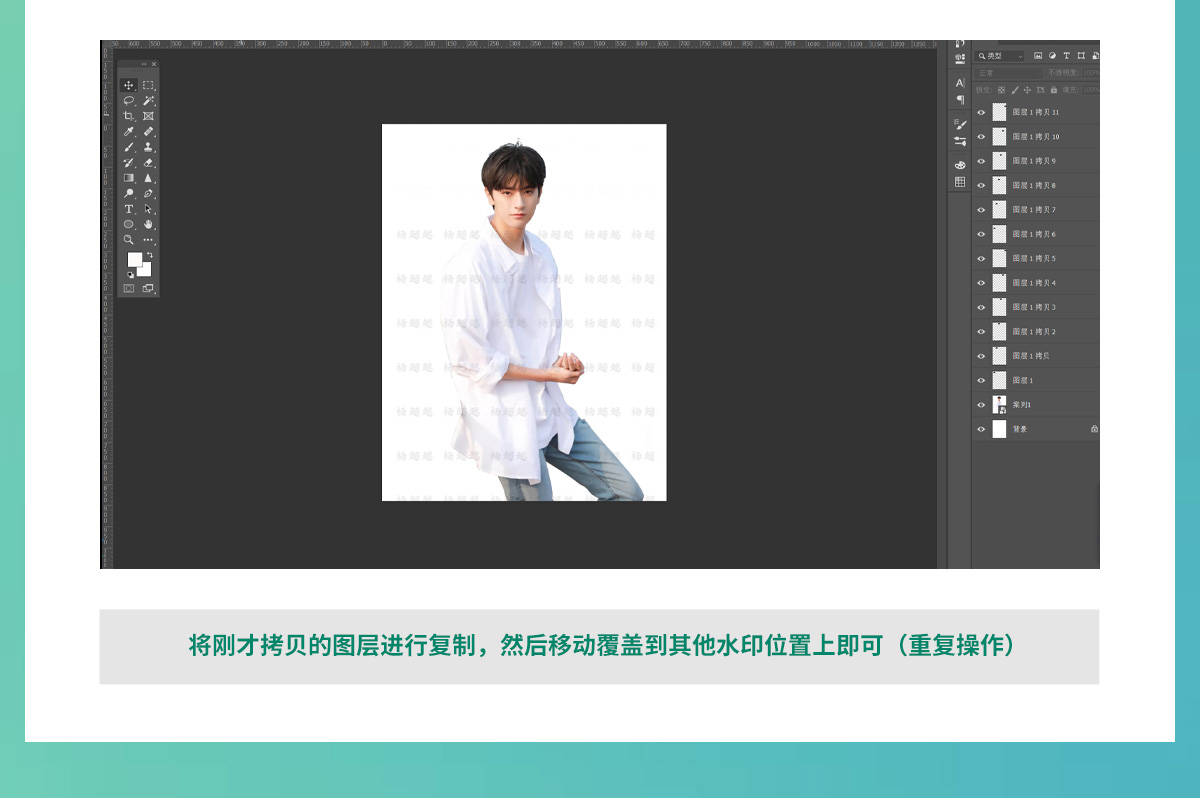Viewport: 1200px width, 798px height.
Task: Select the Clone Stamp tool
Action: [148, 147]
